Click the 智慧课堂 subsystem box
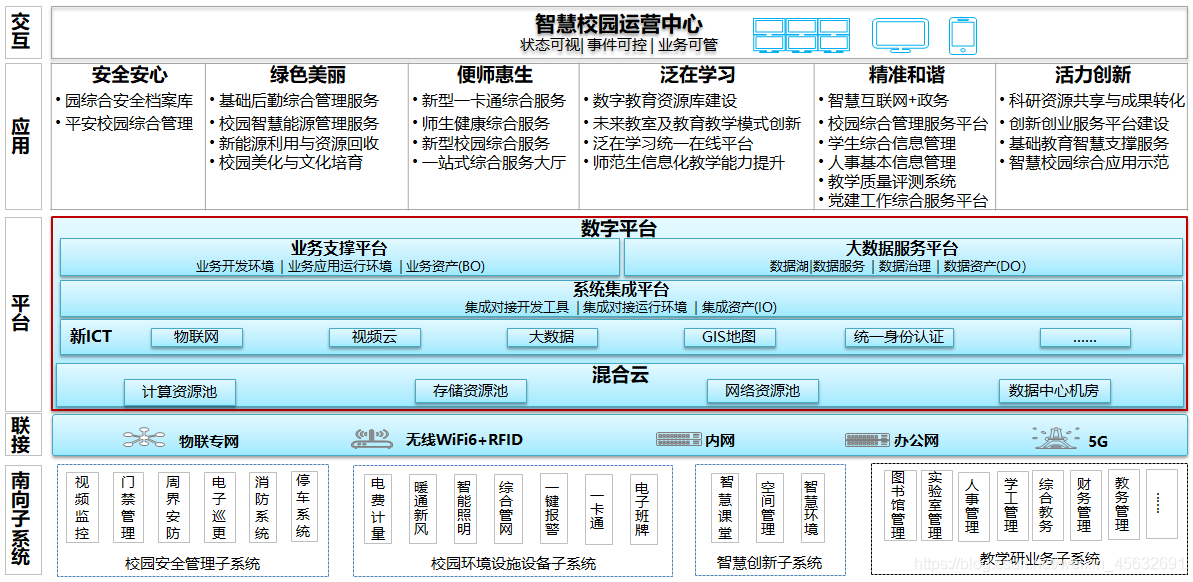Viewport: 1193px width, 582px height. click(x=724, y=507)
